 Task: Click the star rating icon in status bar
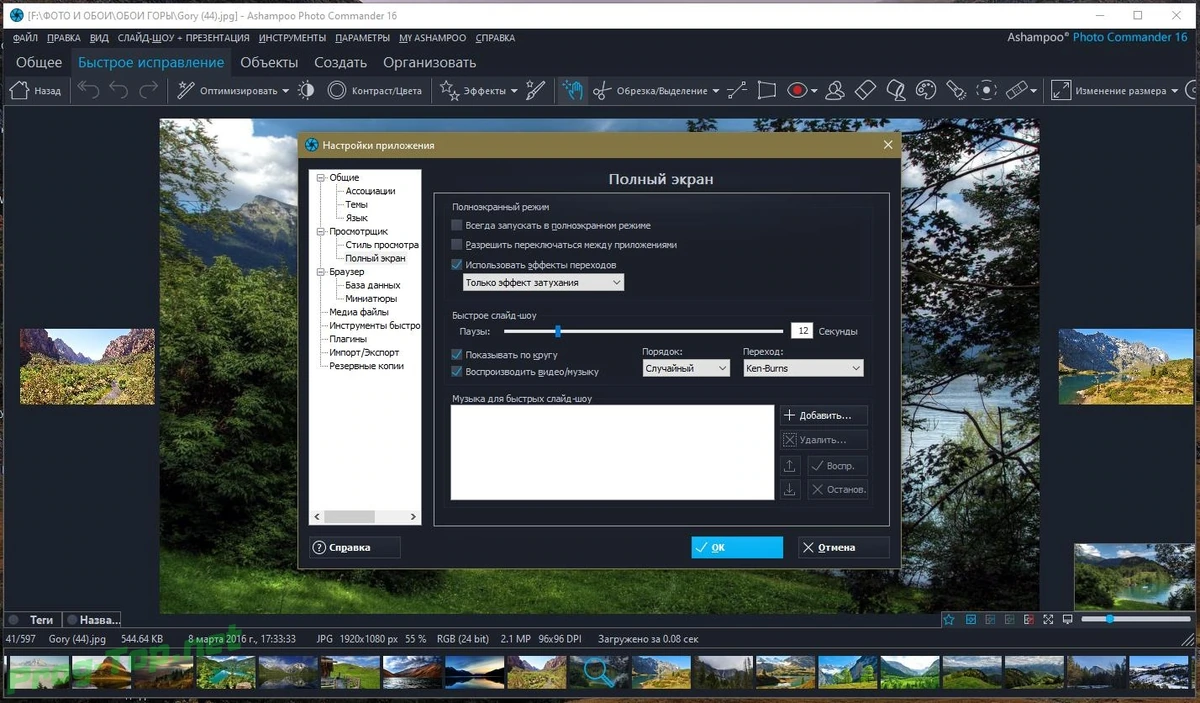[948, 620]
